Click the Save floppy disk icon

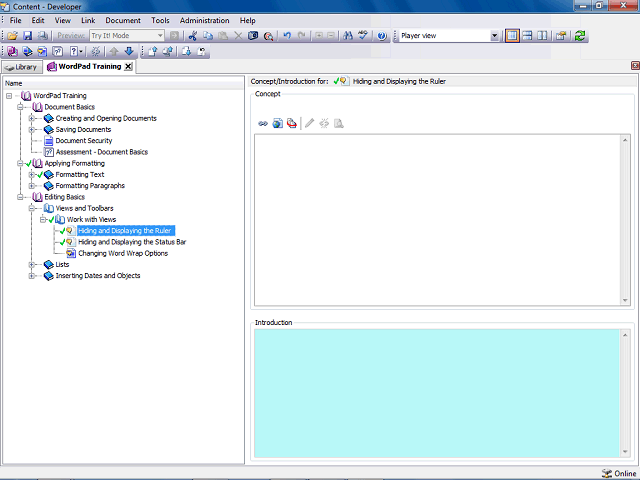[27, 36]
